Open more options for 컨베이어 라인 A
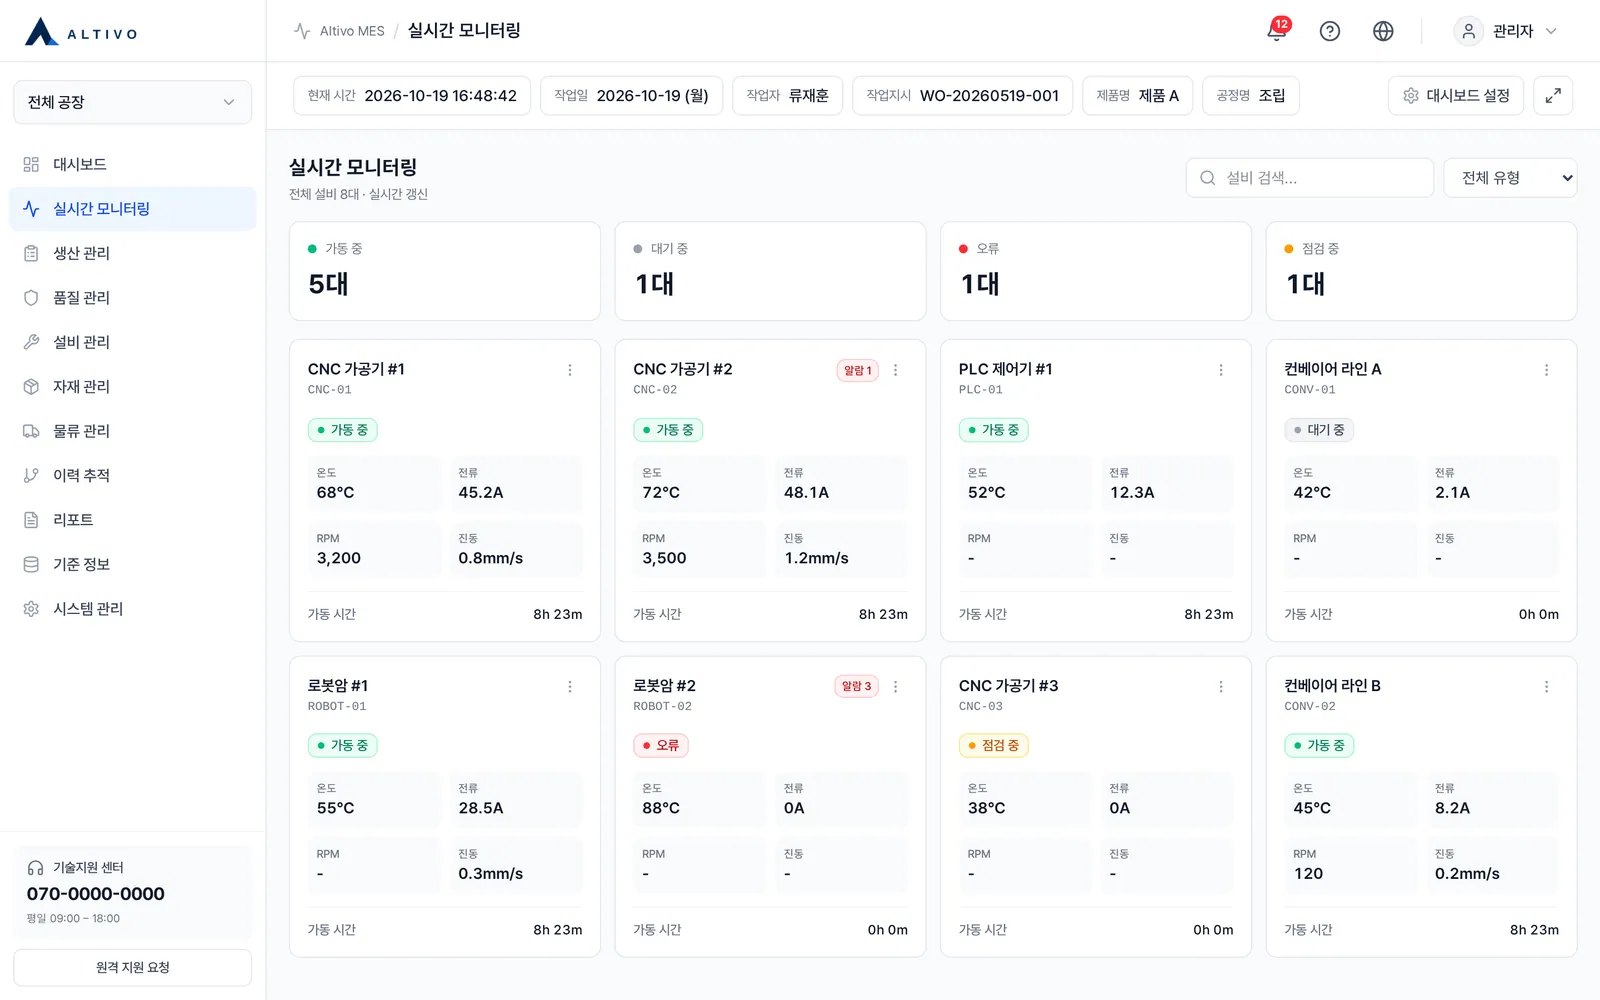Viewport: 1600px width, 1000px height. pyautogui.click(x=1547, y=370)
